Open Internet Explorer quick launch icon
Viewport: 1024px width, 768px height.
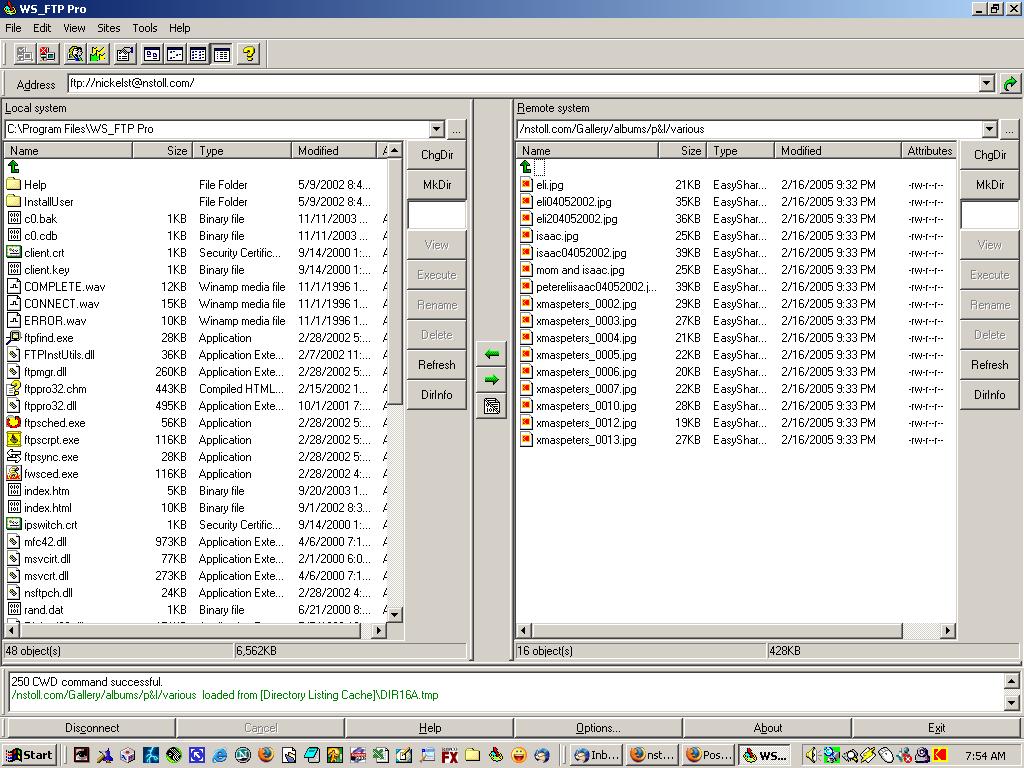(220, 756)
